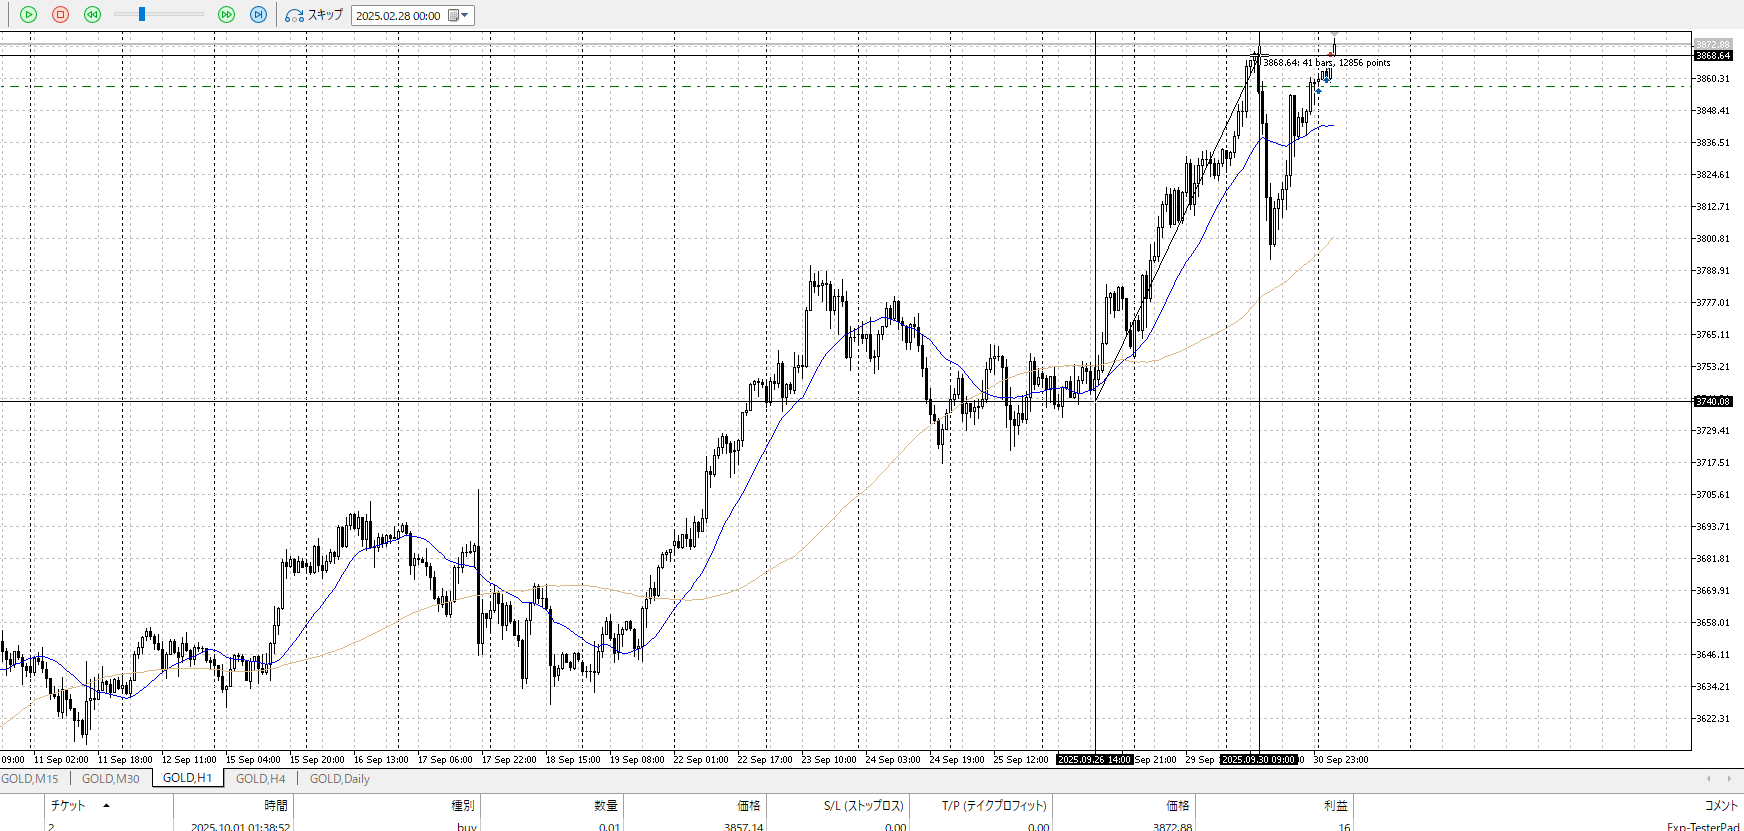Start the strategy tester playback
The width and height of the screenshot is (1744, 831).
coord(28,15)
